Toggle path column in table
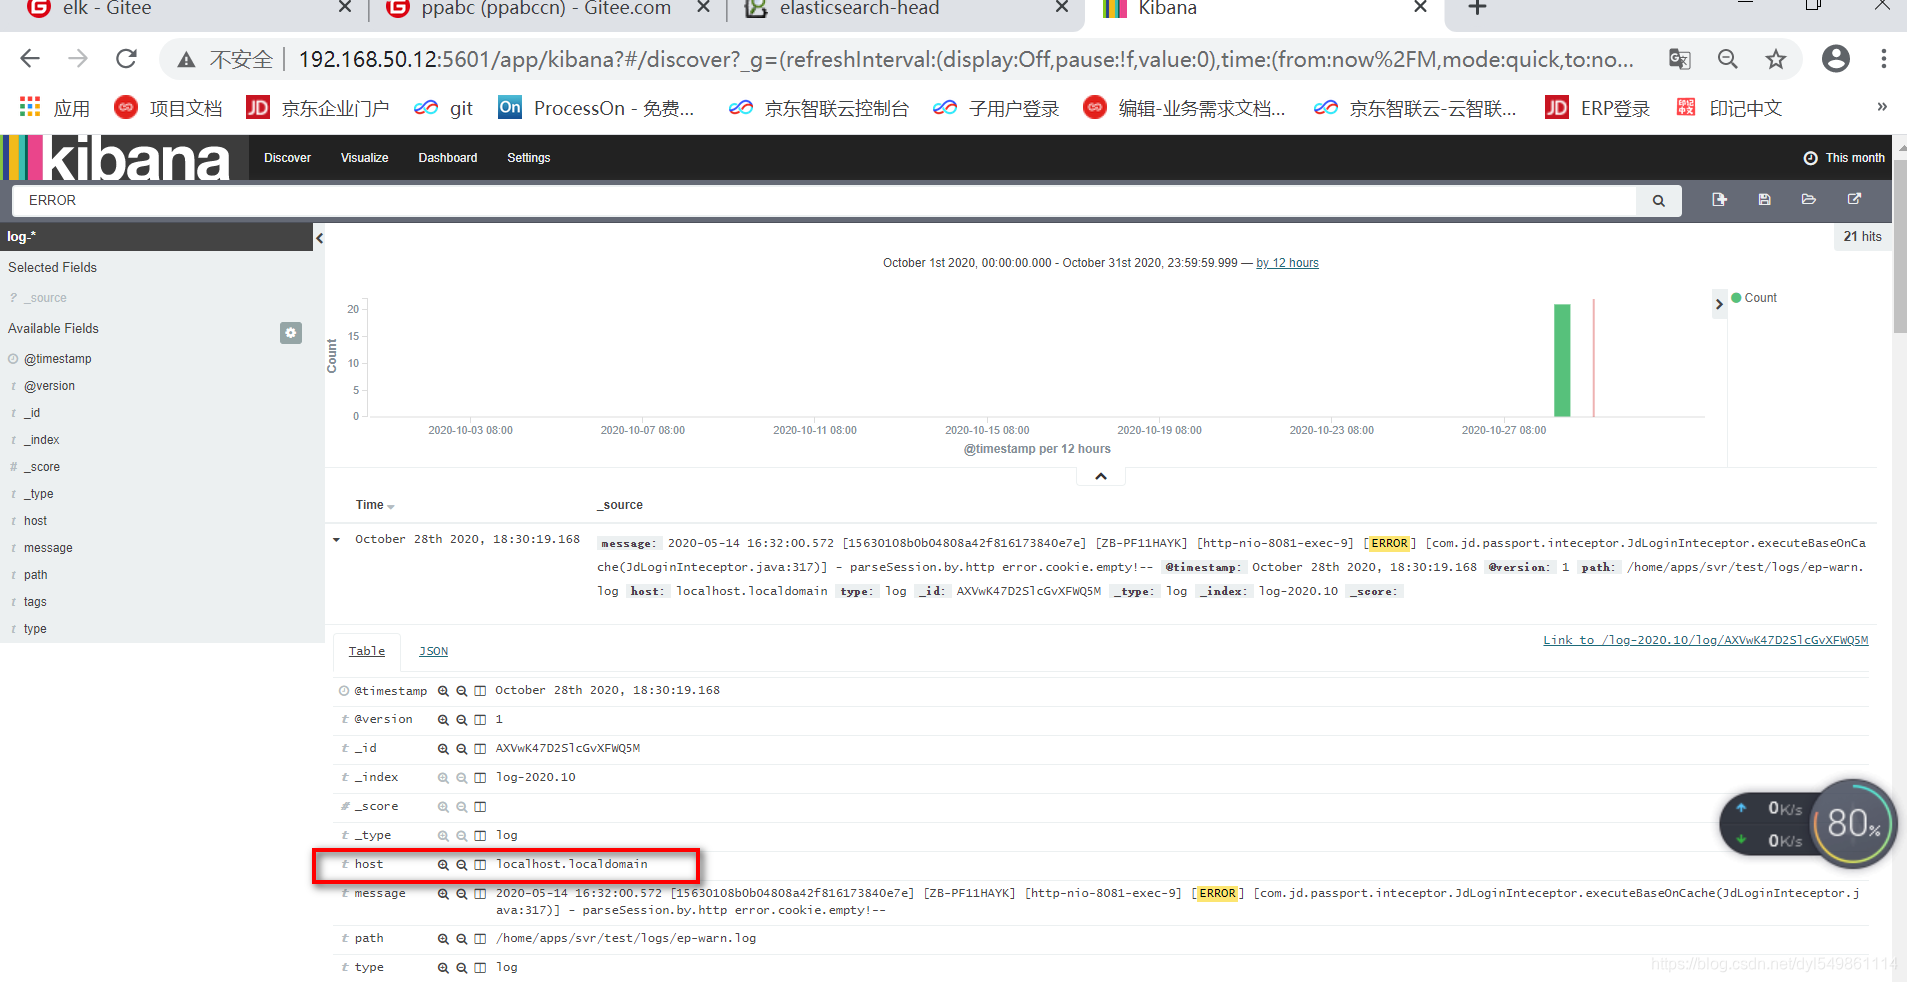 pyautogui.click(x=480, y=939)
